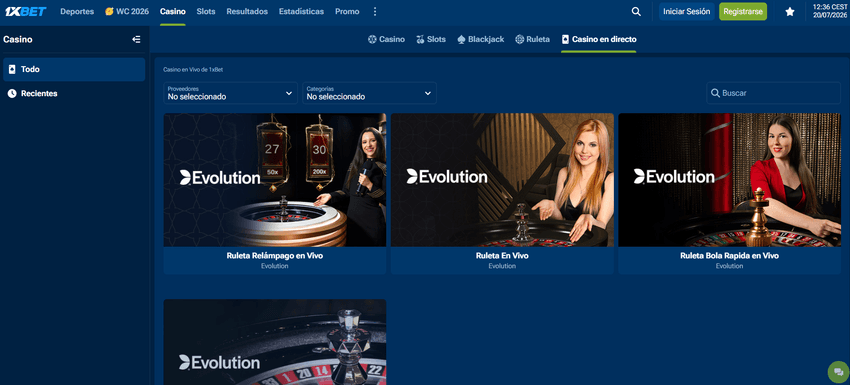Click the 1XBET logo
This screenshot has width=850, height=385.
click(25, 11)
